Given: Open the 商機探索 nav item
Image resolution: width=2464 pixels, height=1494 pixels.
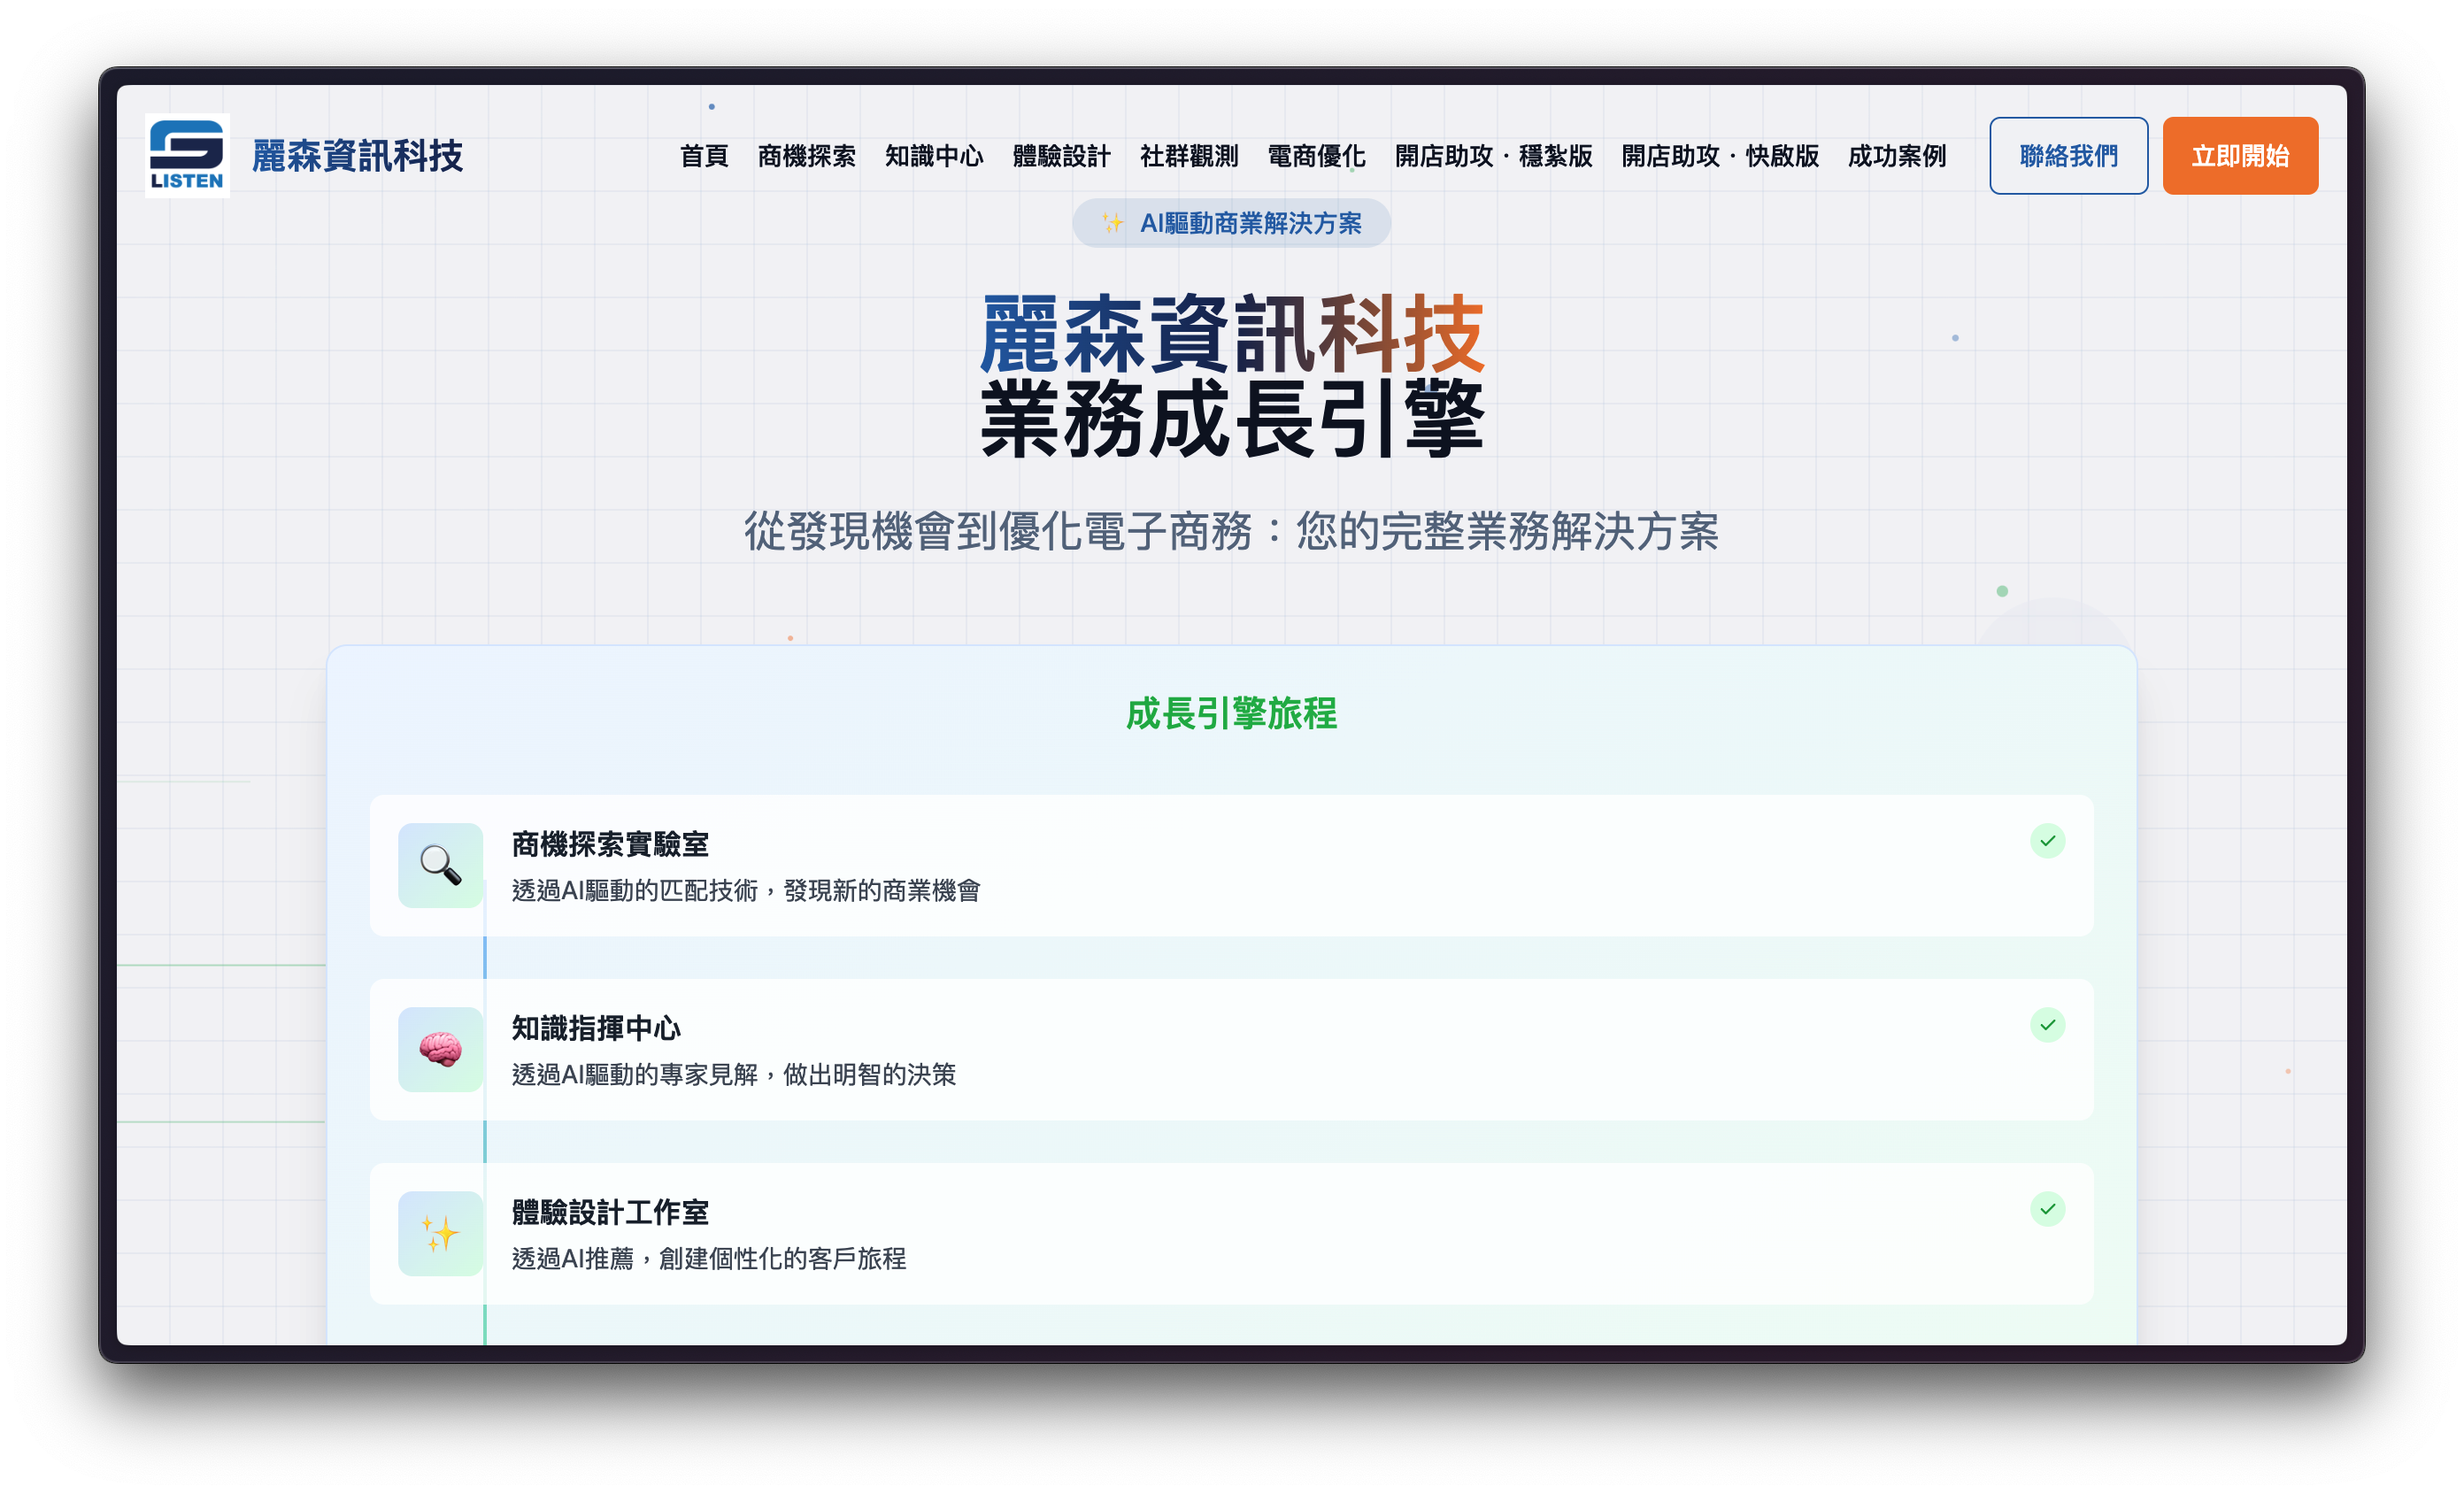Looking at the screenshot, I should coord(807,157).
